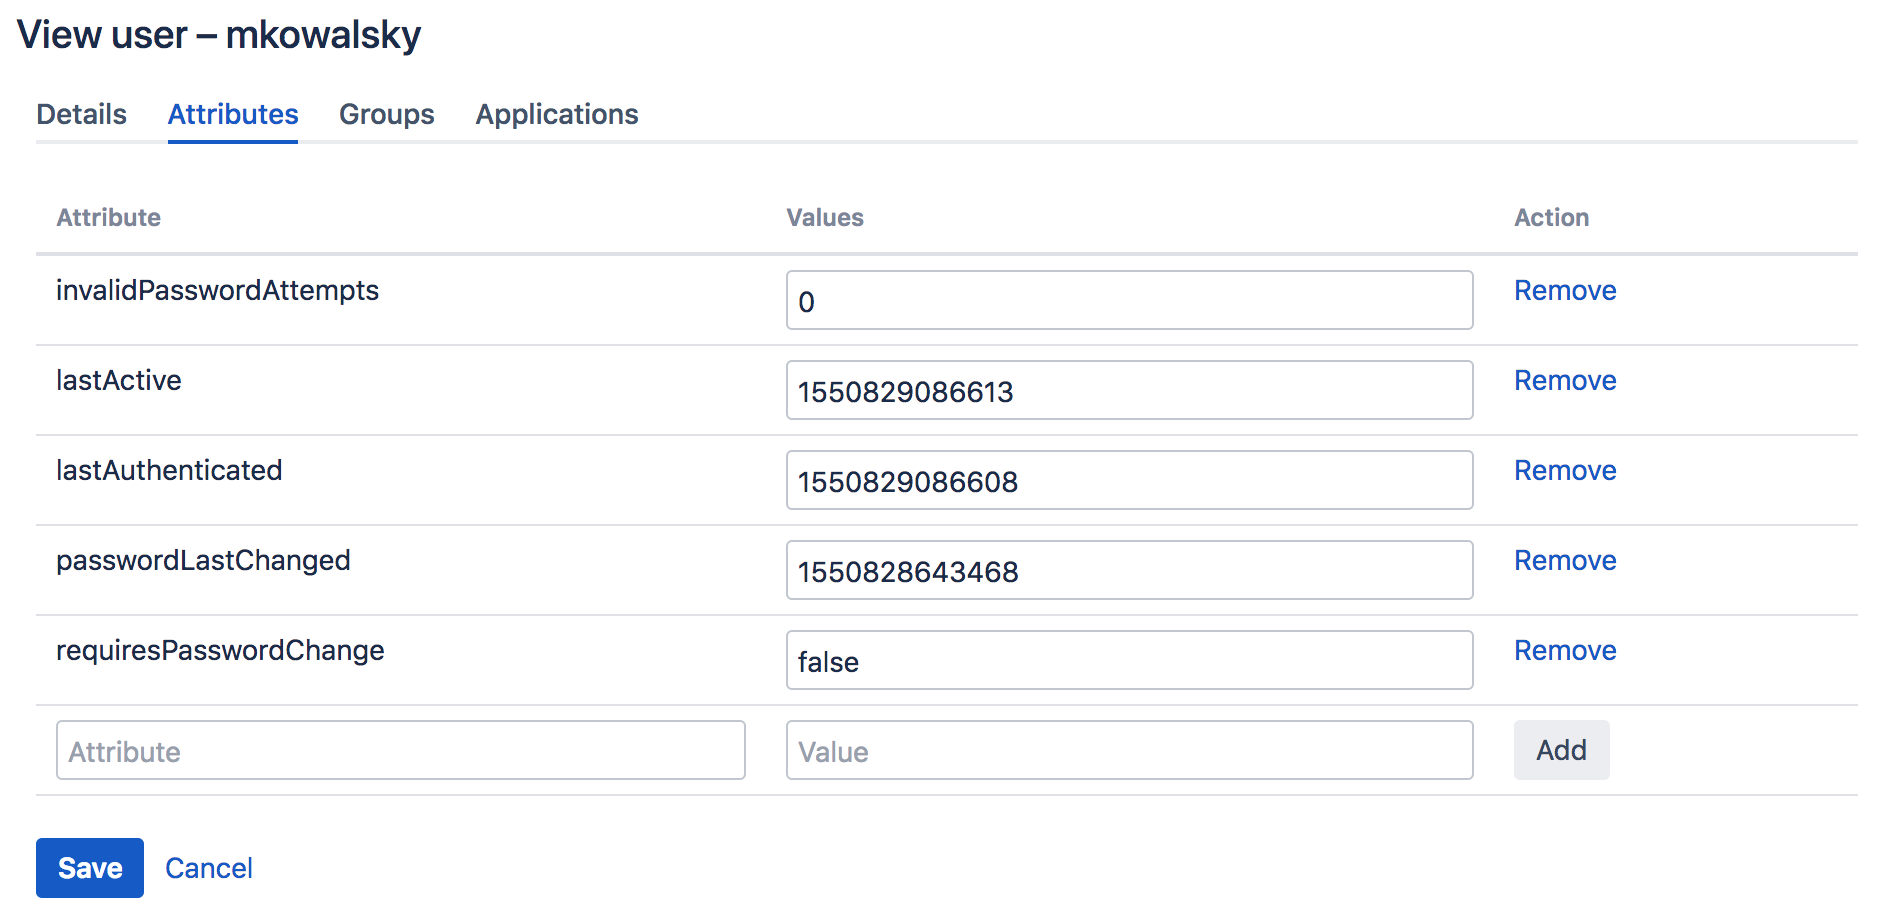Save the user attribute changes
This screenshot has height=920, width=1880.
pos(90,868)
